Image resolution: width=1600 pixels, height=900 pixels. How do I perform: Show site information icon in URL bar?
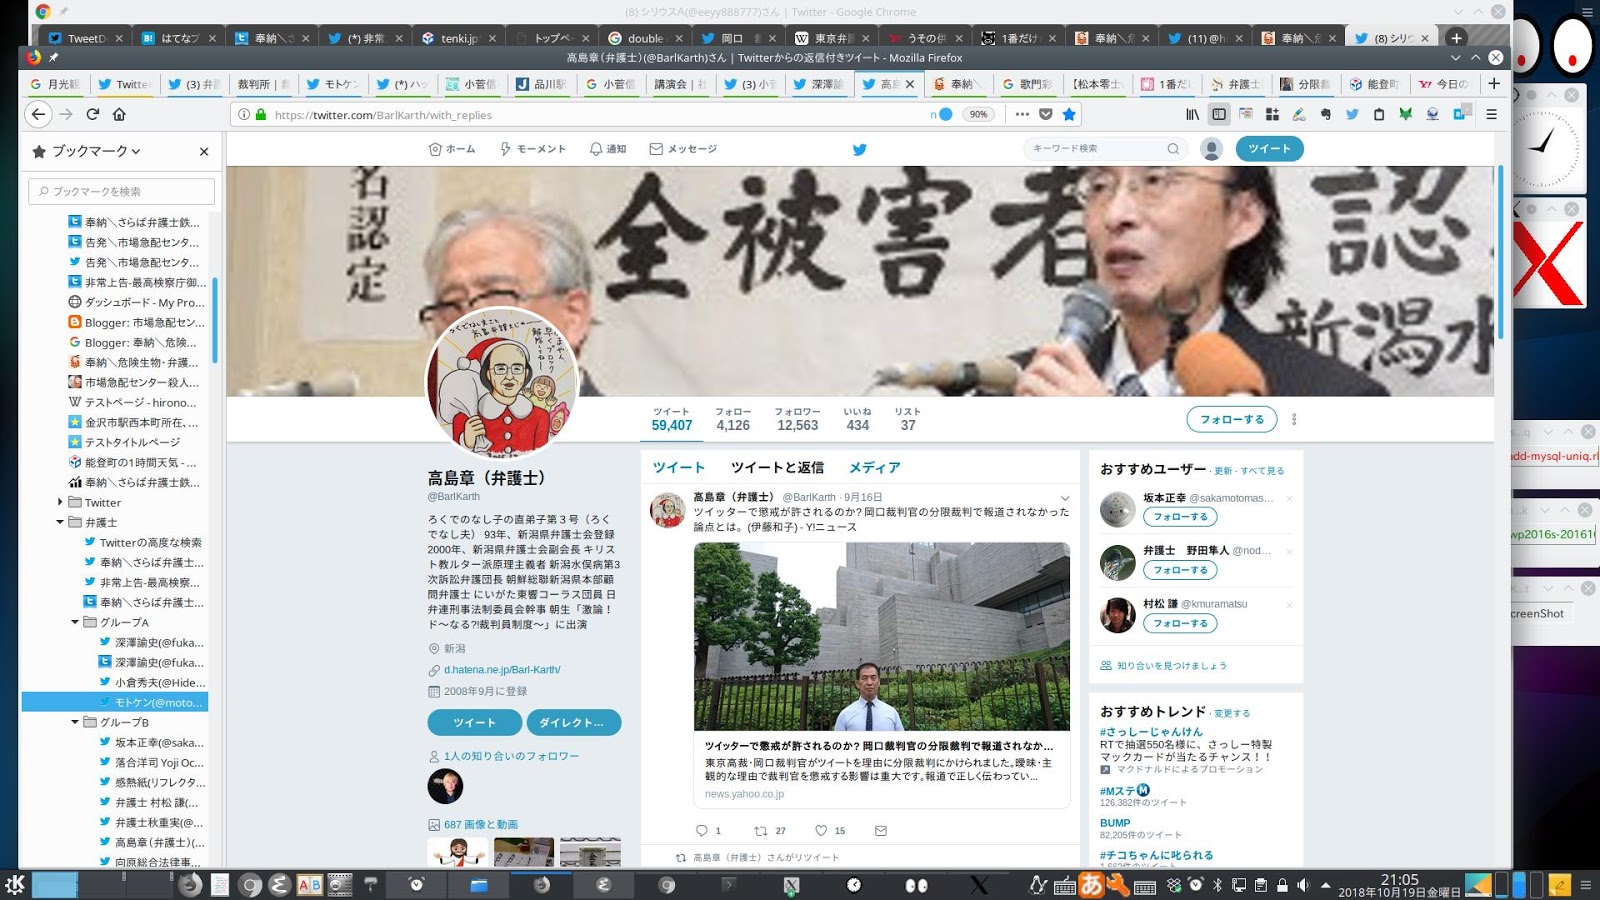244,114
